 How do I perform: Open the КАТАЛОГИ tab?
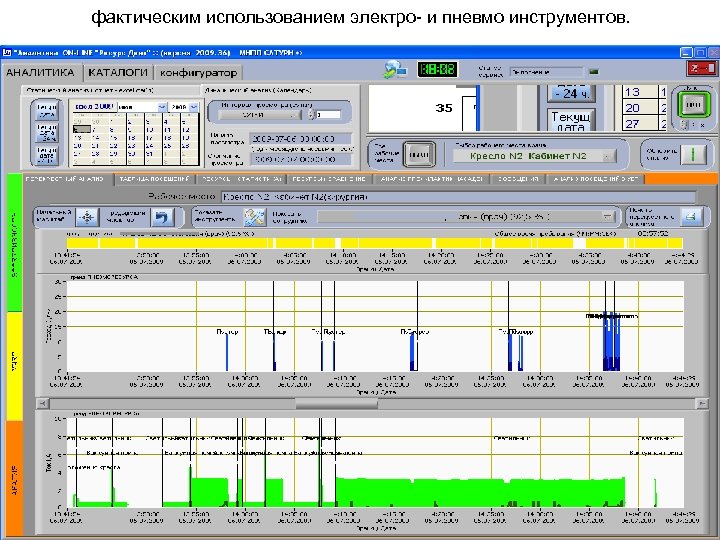pos(118,73)
